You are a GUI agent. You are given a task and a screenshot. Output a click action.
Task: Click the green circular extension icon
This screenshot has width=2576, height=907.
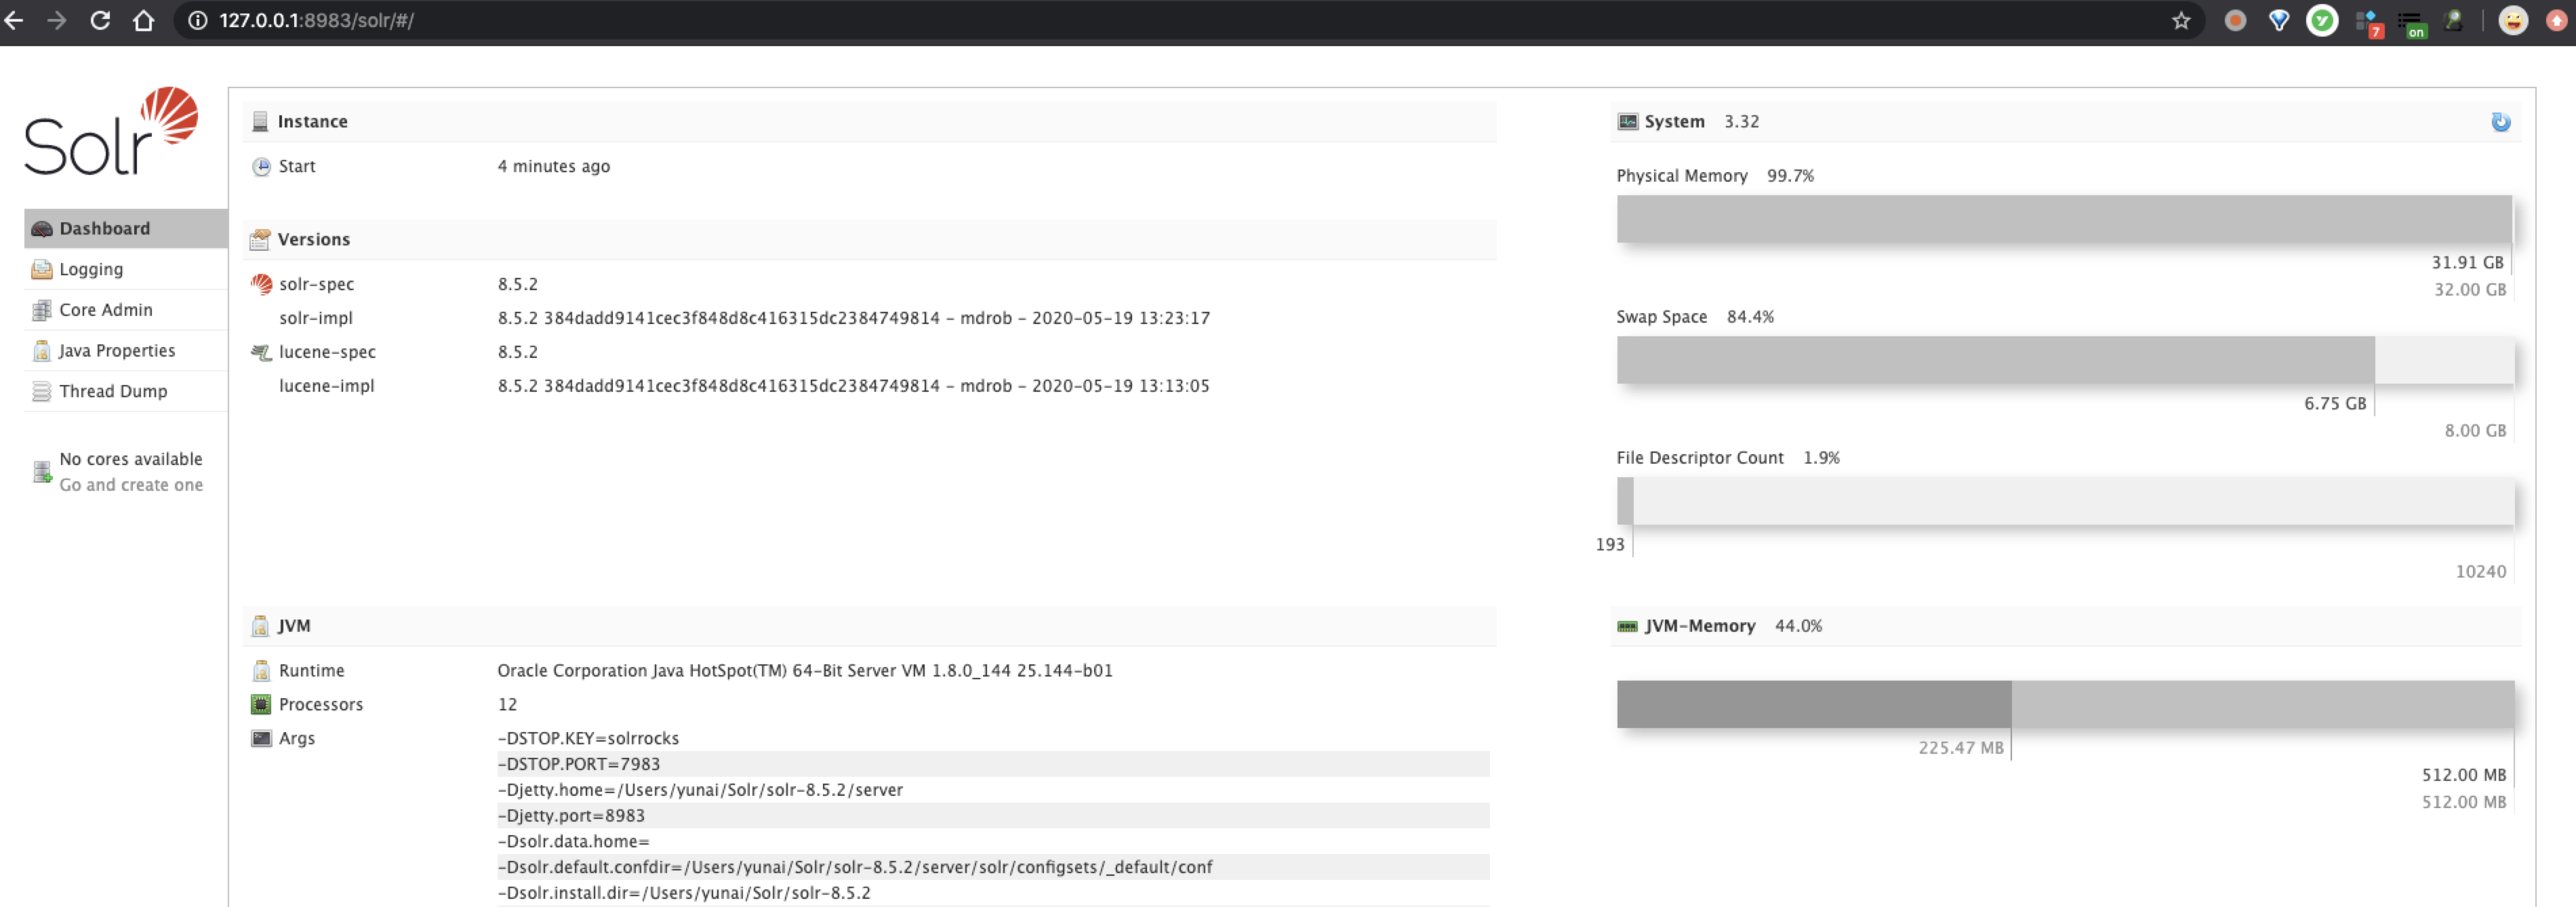point(2322,20)
